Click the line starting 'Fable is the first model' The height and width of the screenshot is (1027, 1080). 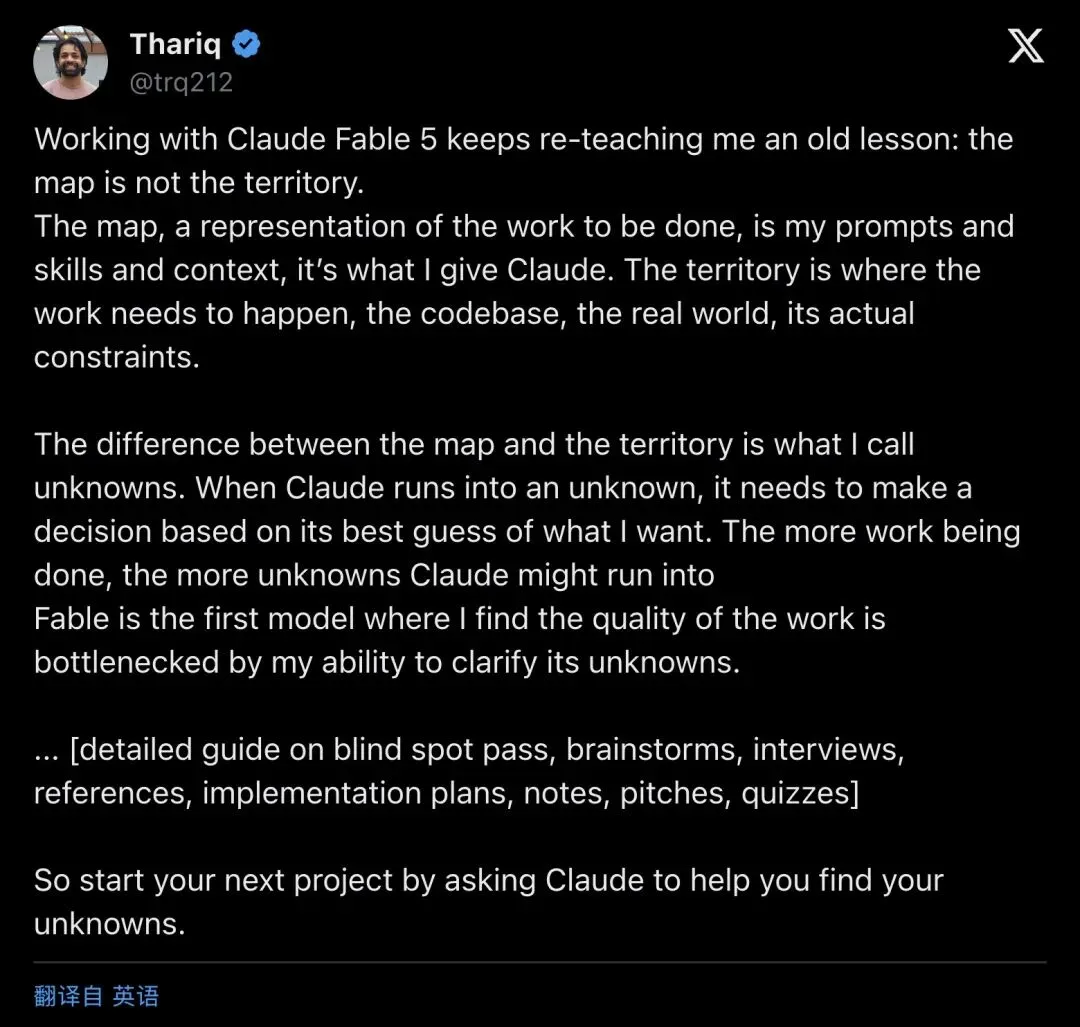[459, 619]
